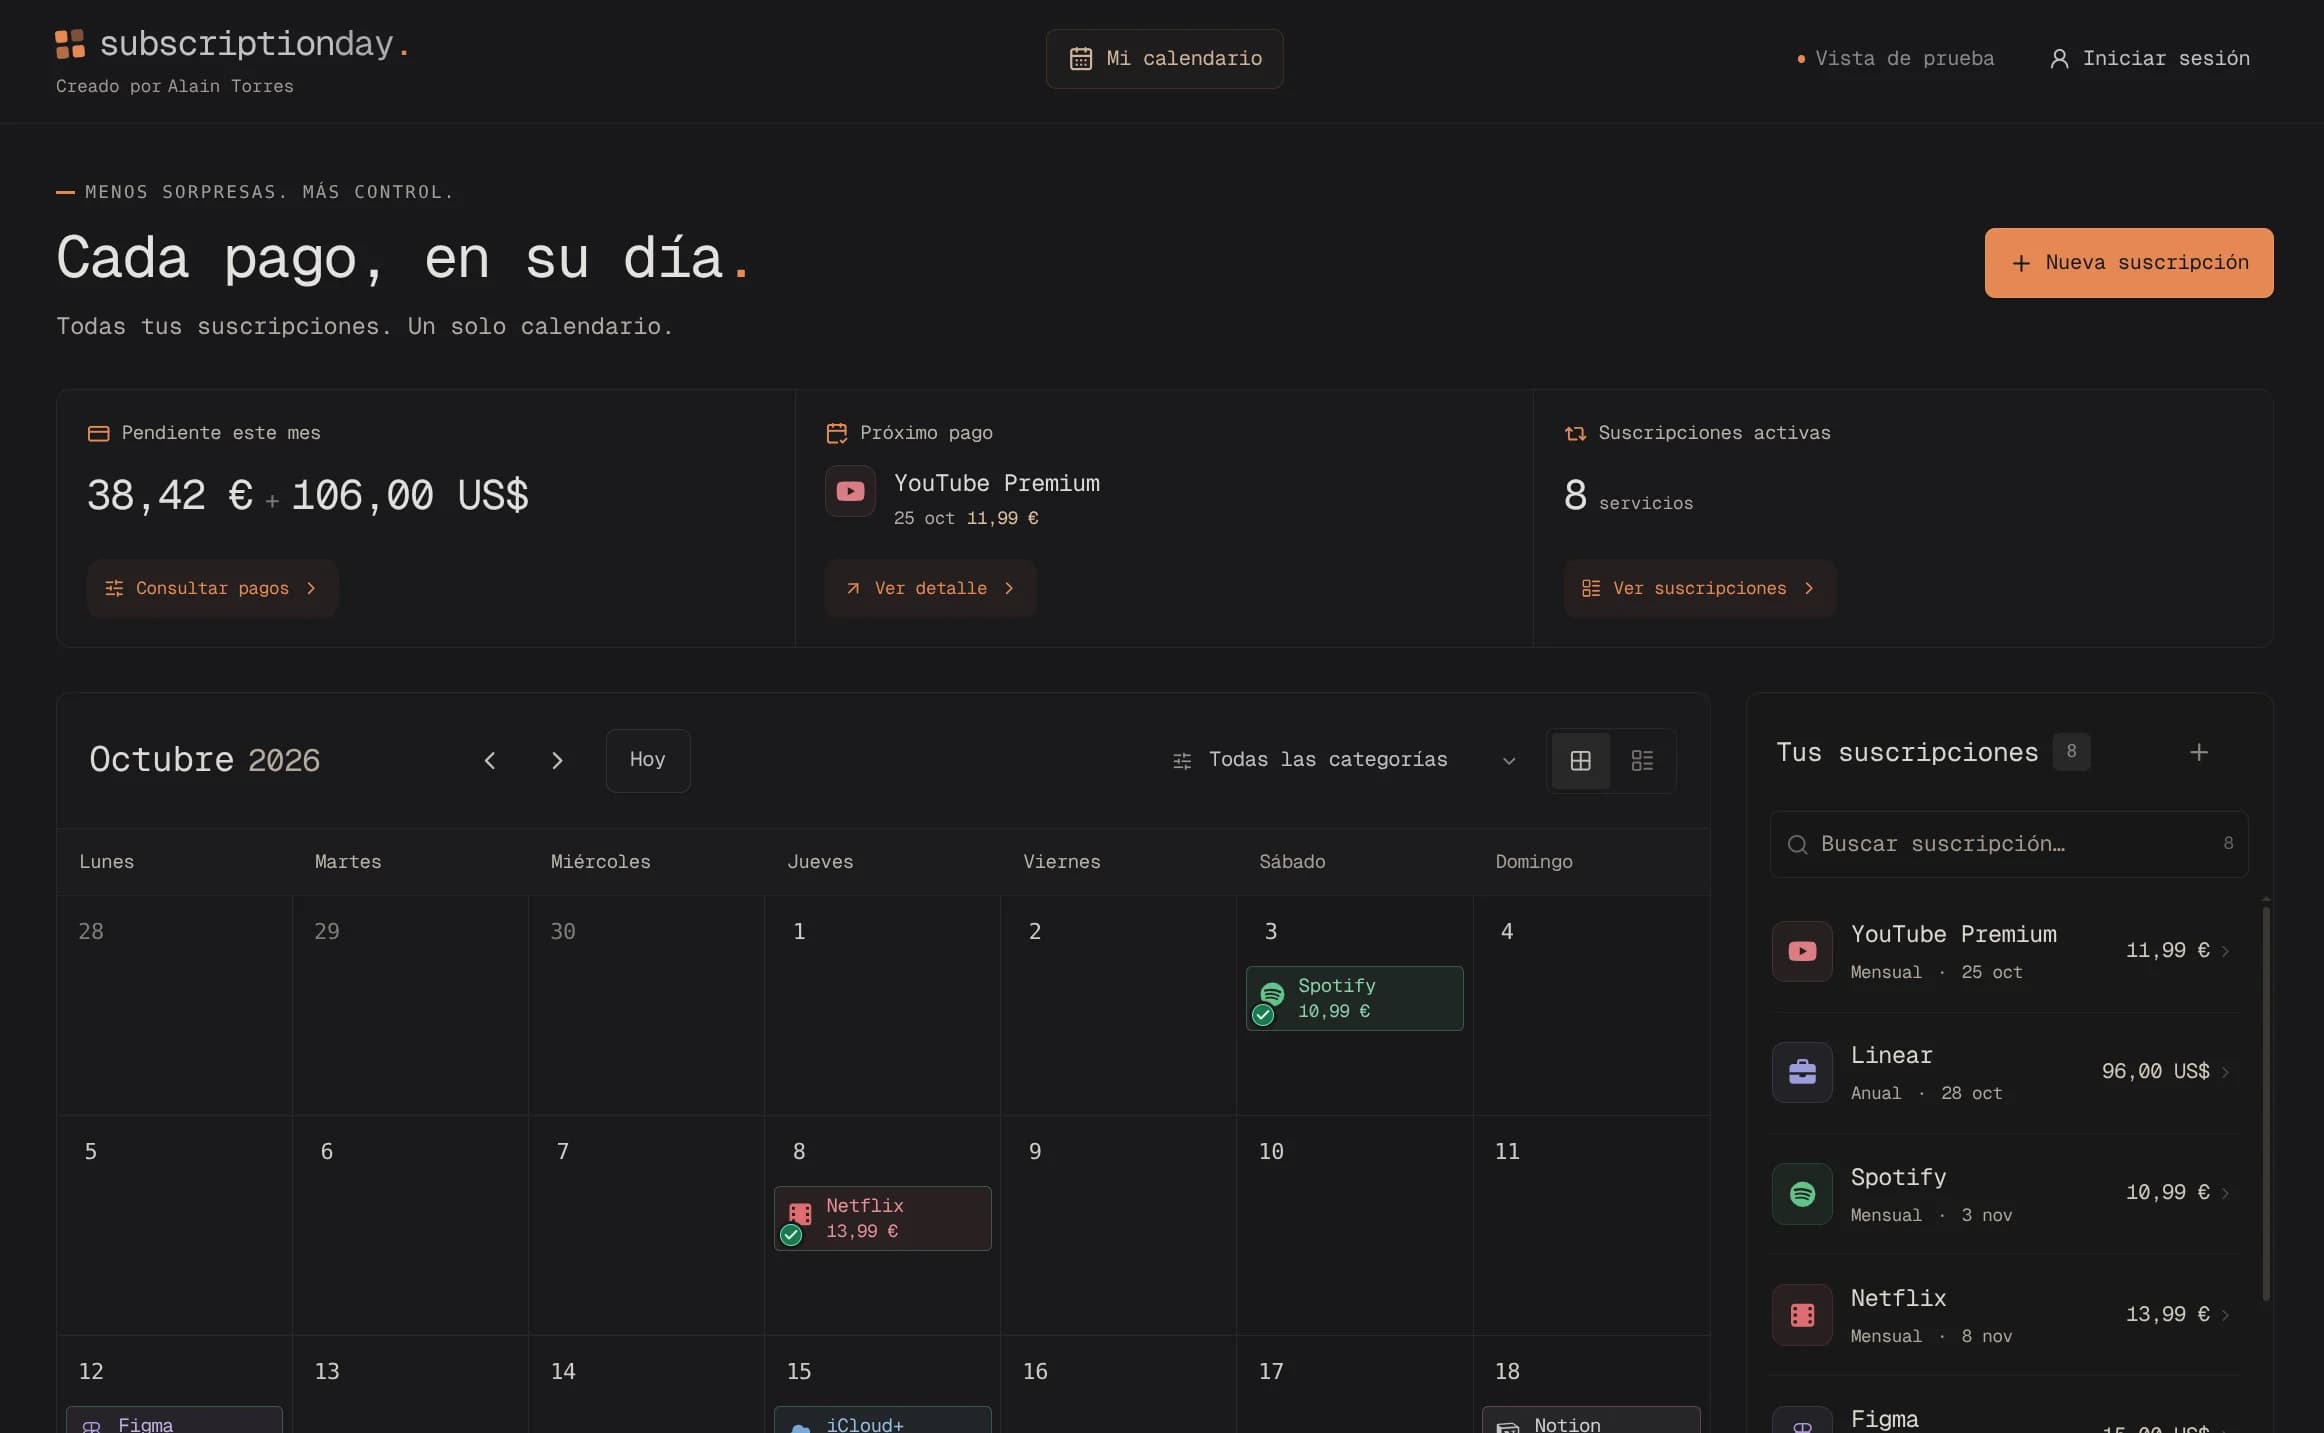Viewport: 2324px width, 1433px height.
Task: Expand the Netflix row chevron
Action: (x=2225, y=1315)
